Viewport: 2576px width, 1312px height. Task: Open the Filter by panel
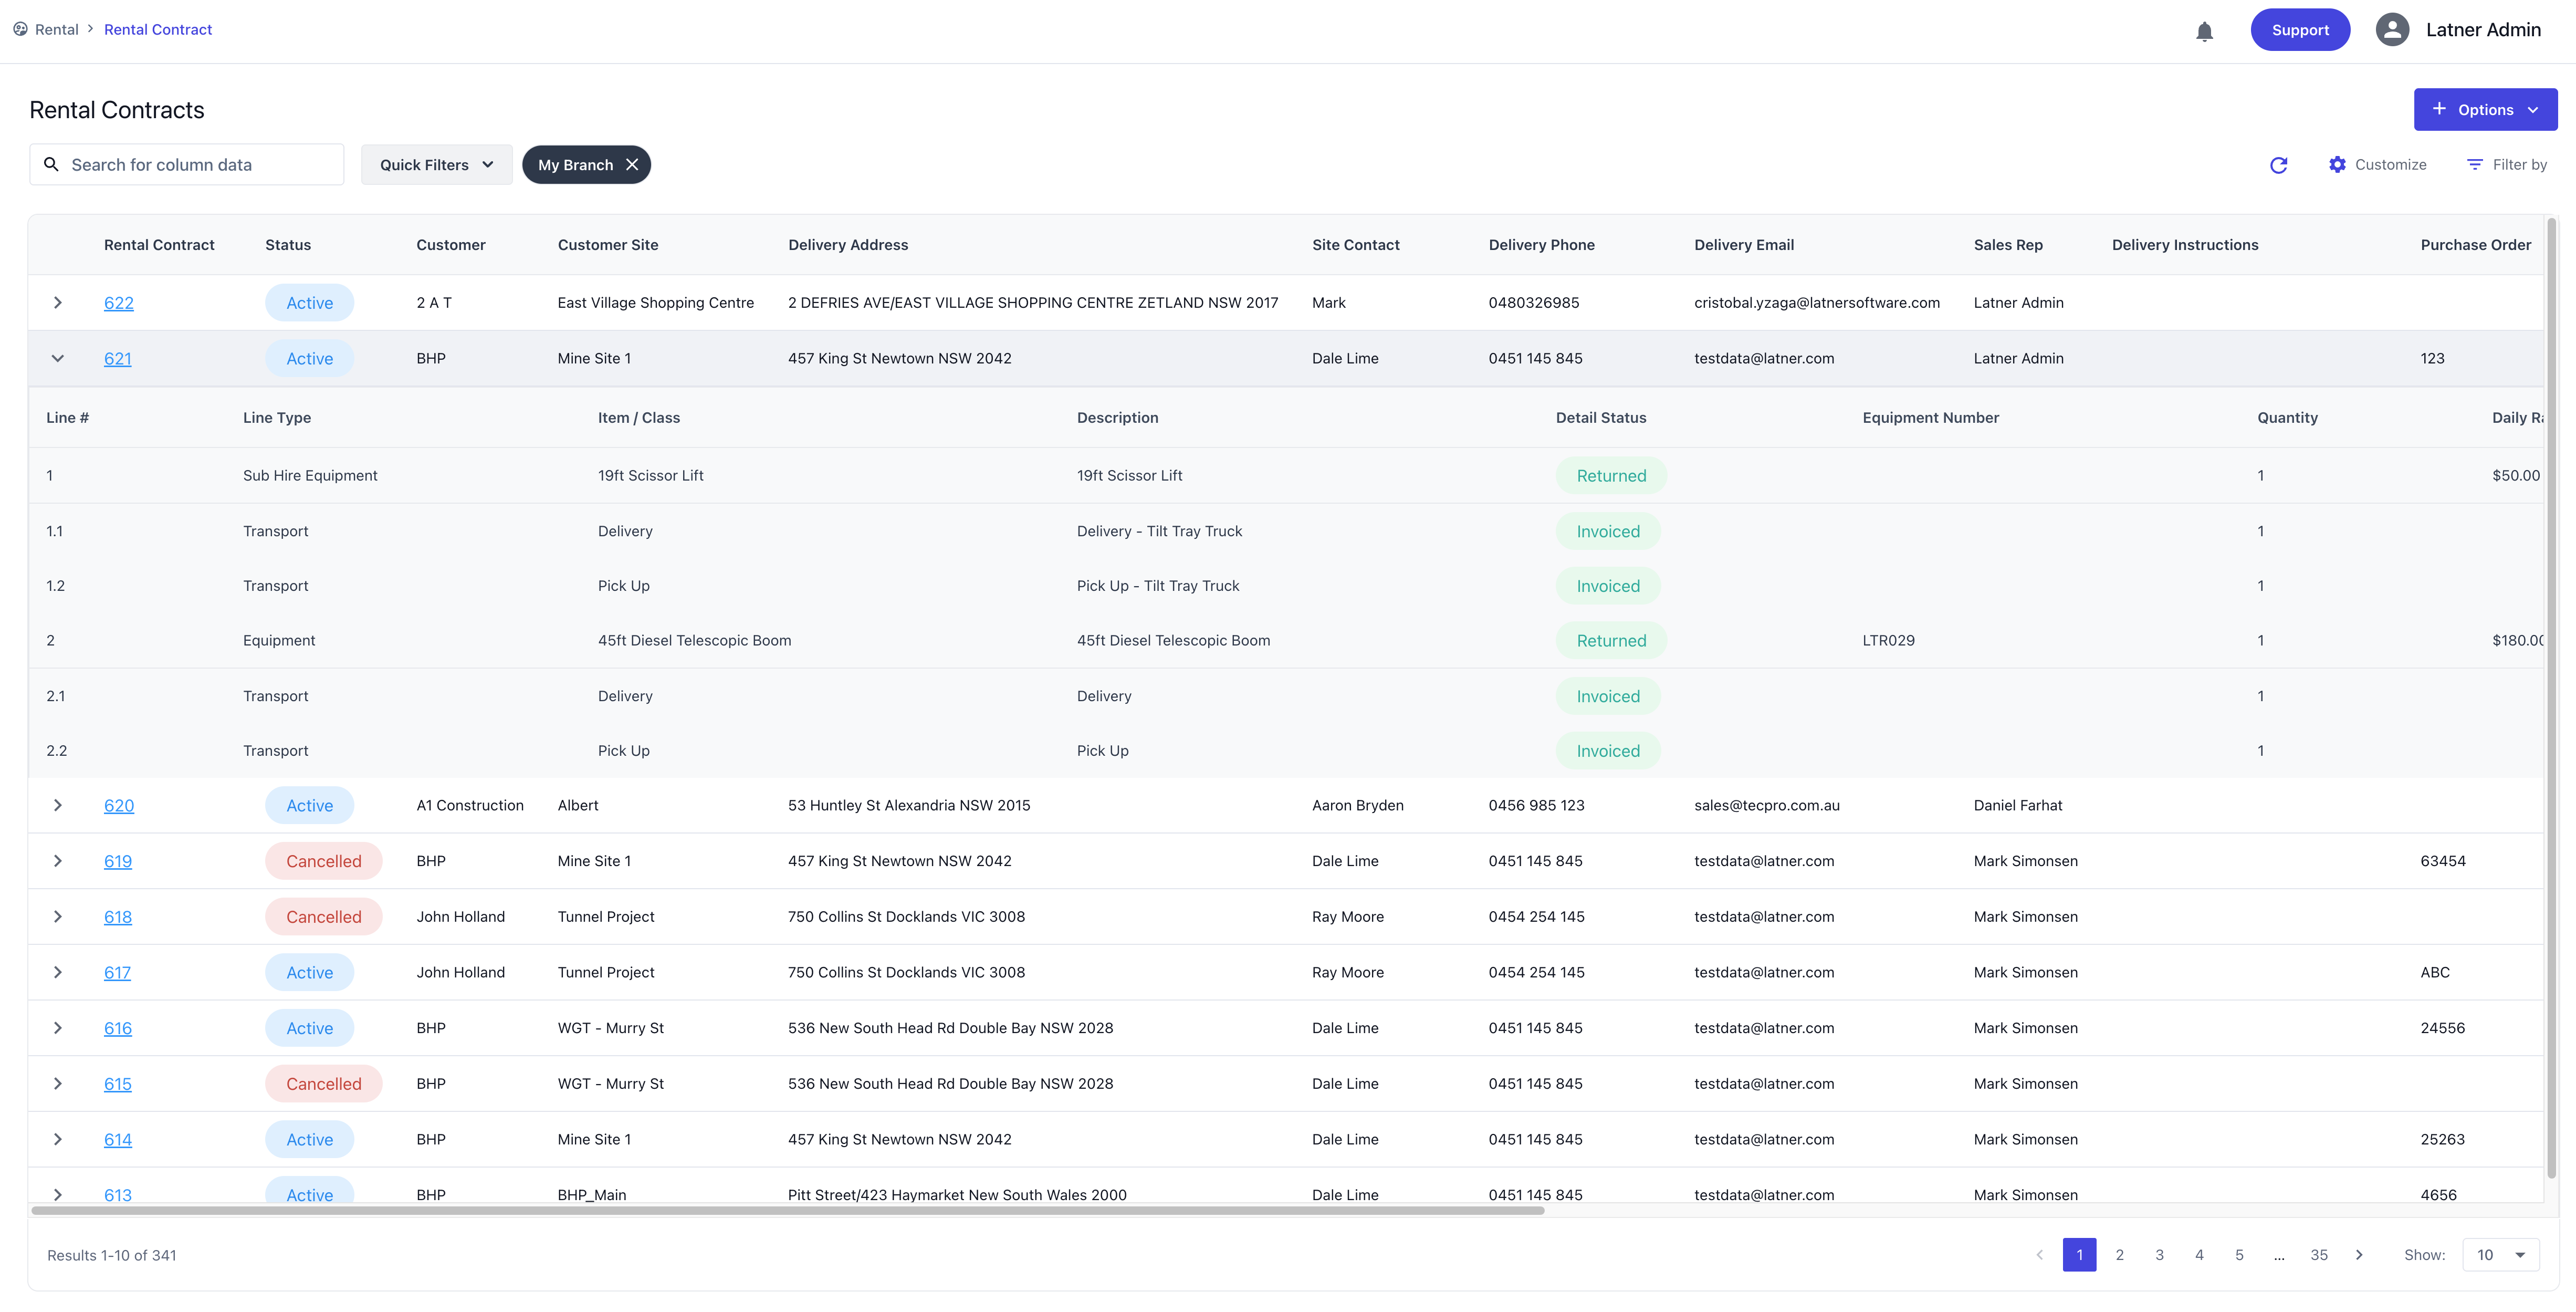coord(2506,165)
